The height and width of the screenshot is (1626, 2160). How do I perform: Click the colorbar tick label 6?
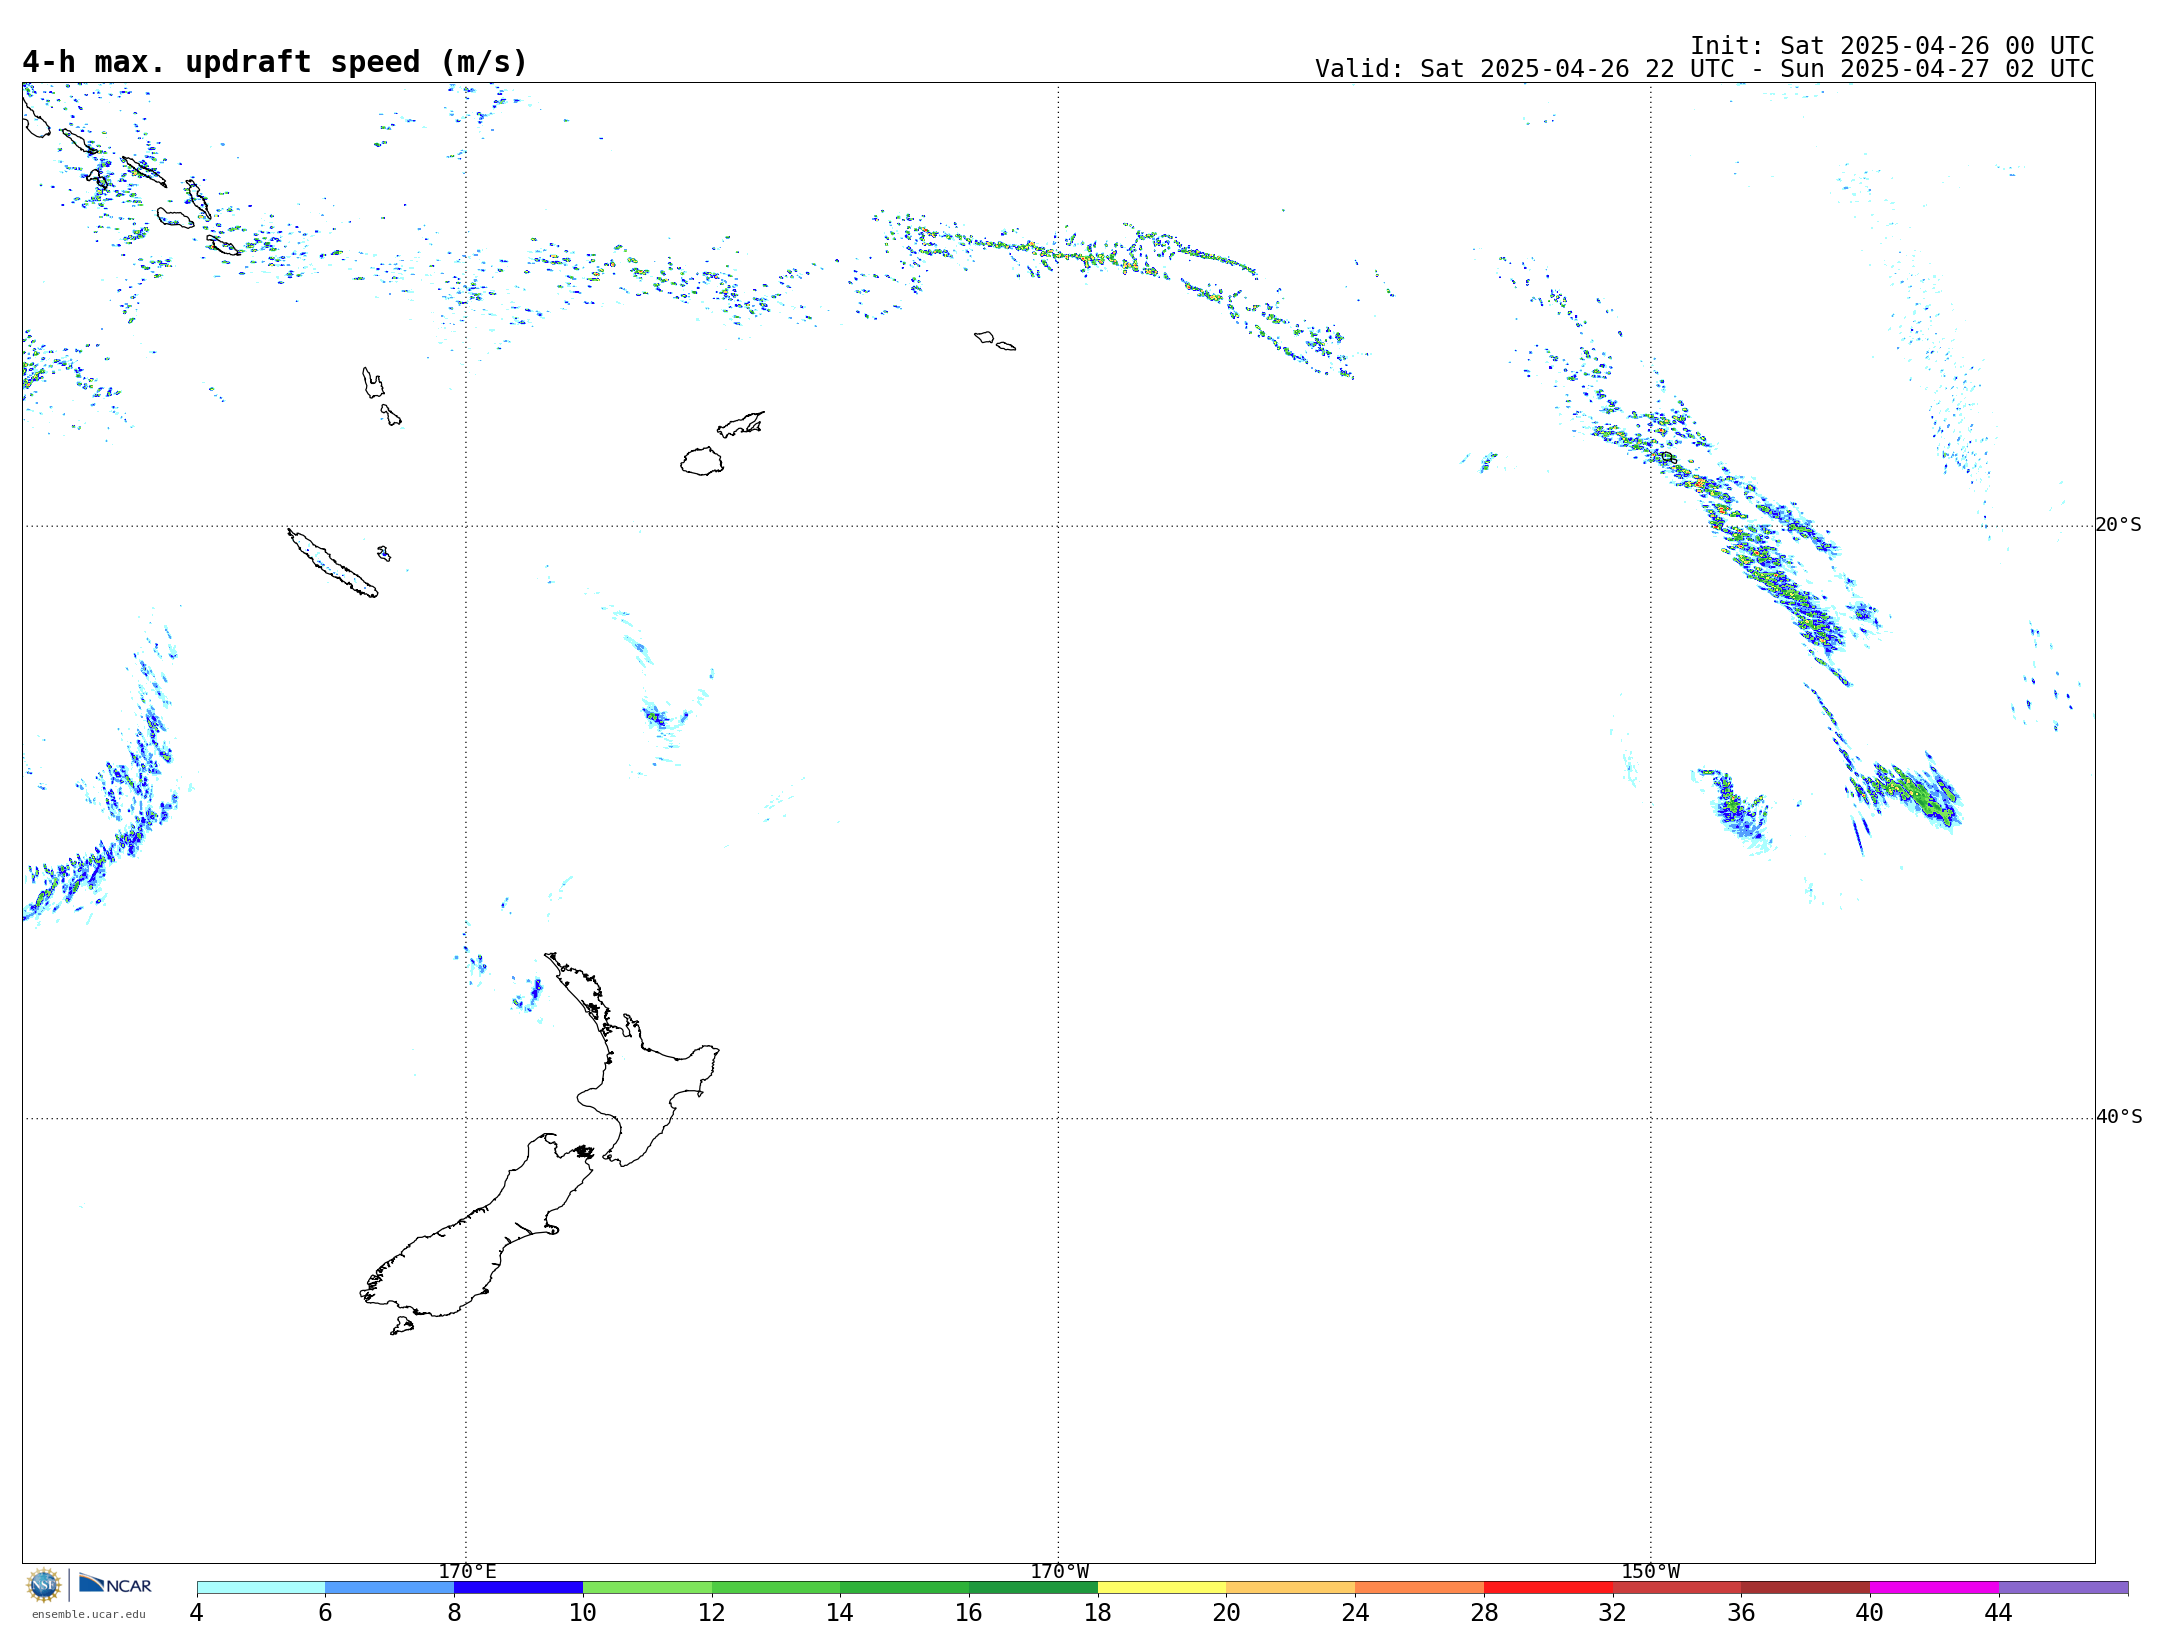tap(325, 1612)
